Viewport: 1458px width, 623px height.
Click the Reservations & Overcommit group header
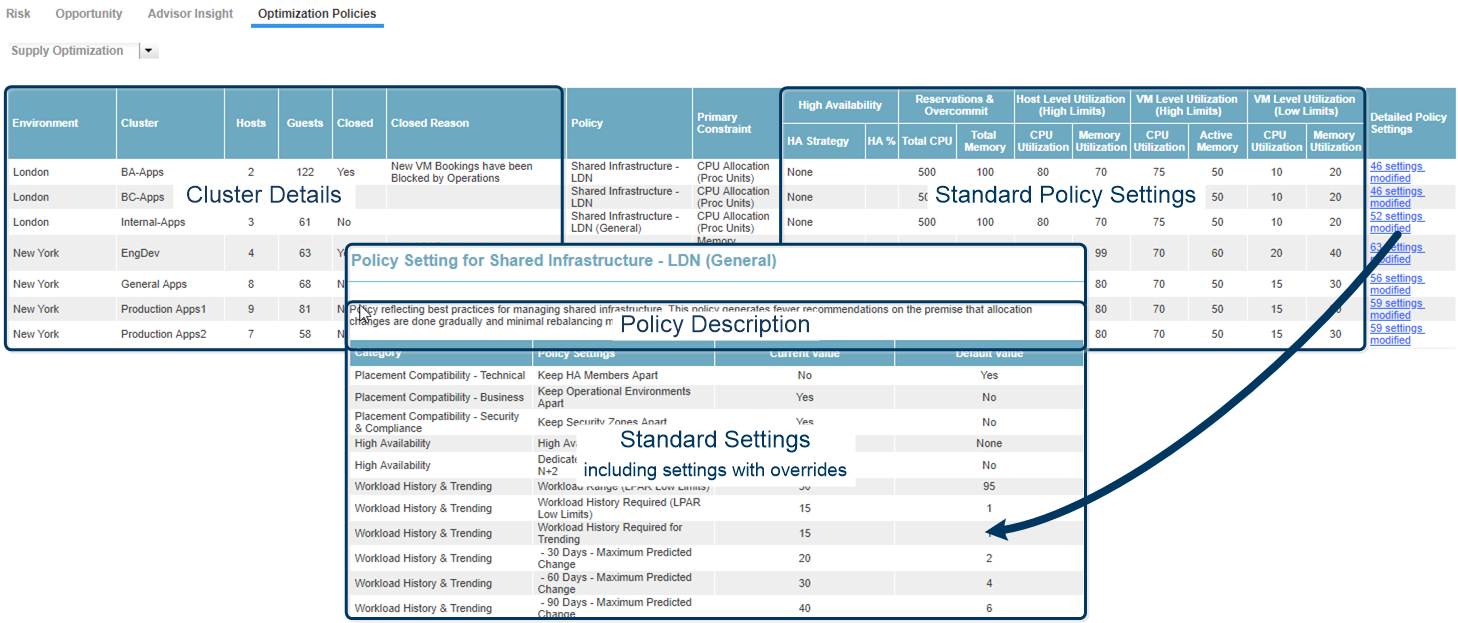coord(955,105)
